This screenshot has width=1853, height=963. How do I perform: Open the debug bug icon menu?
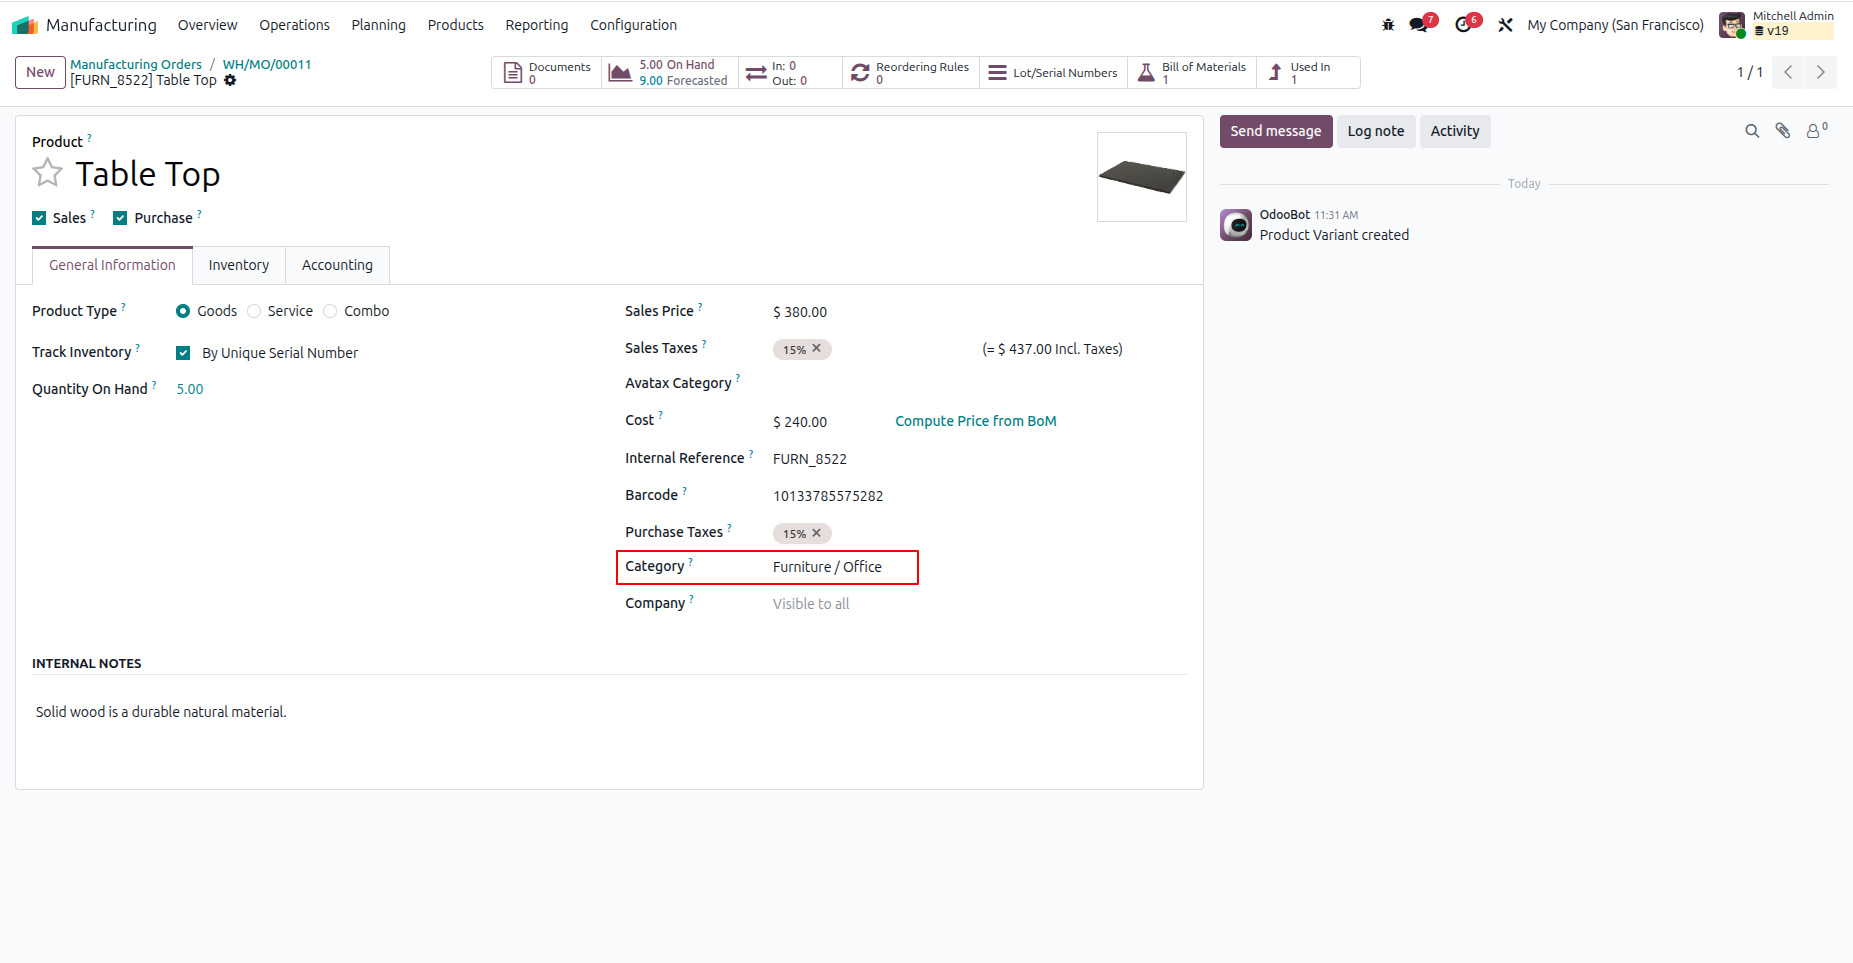[x=1388, y=25]
